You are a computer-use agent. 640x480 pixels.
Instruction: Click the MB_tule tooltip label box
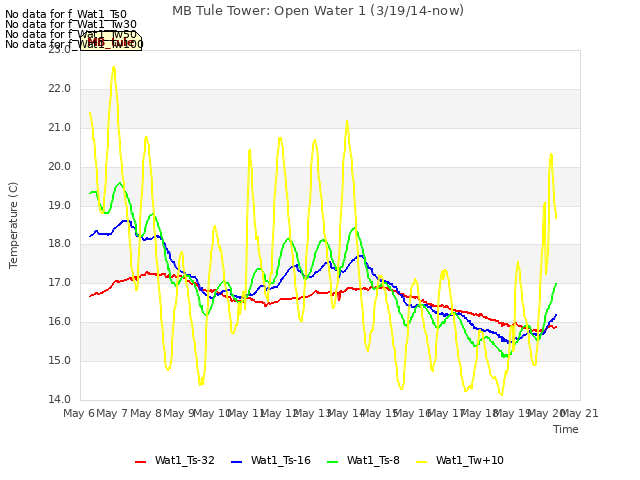pos(111,41)
